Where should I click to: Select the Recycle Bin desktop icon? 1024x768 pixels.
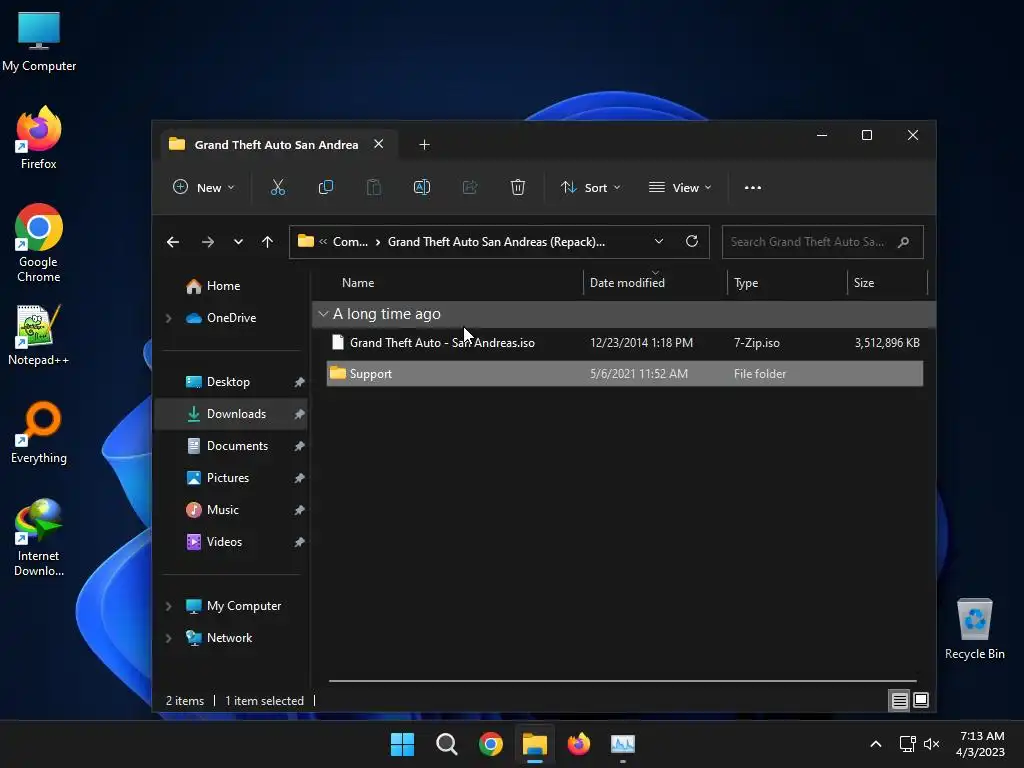(x=974, y=629)
